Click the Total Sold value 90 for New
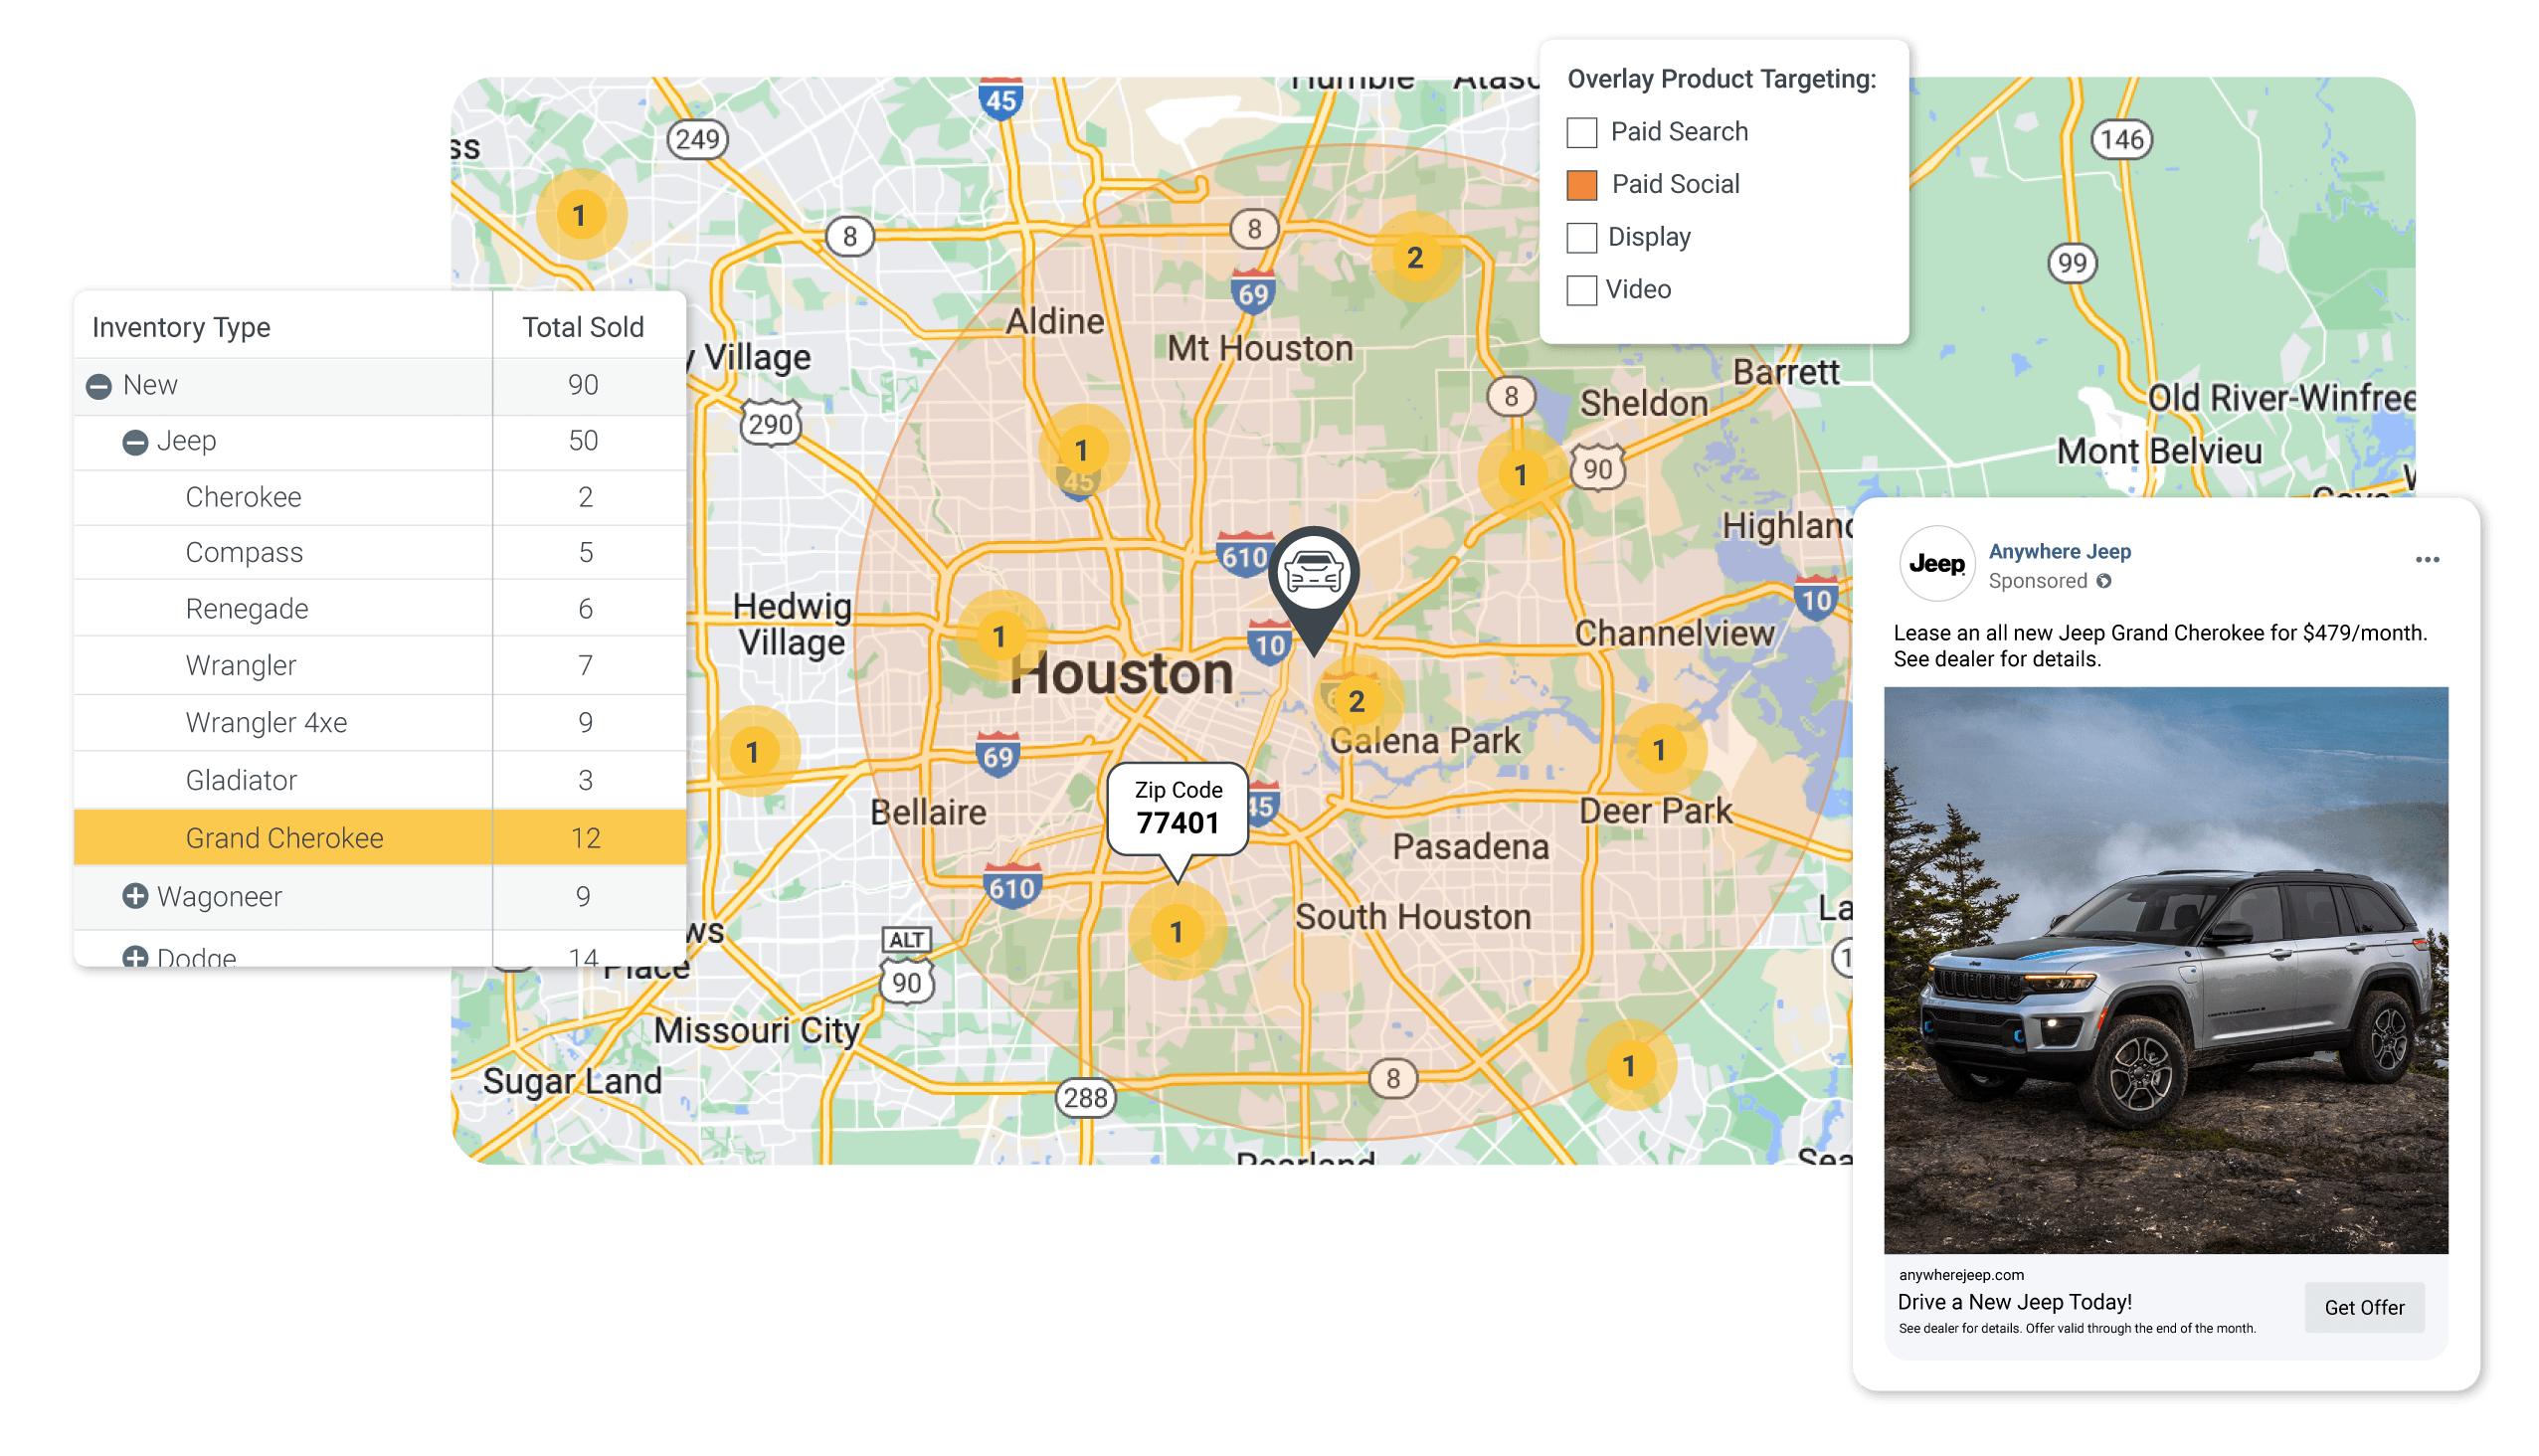The image size is (2539, 1456). tap(583, 385)
